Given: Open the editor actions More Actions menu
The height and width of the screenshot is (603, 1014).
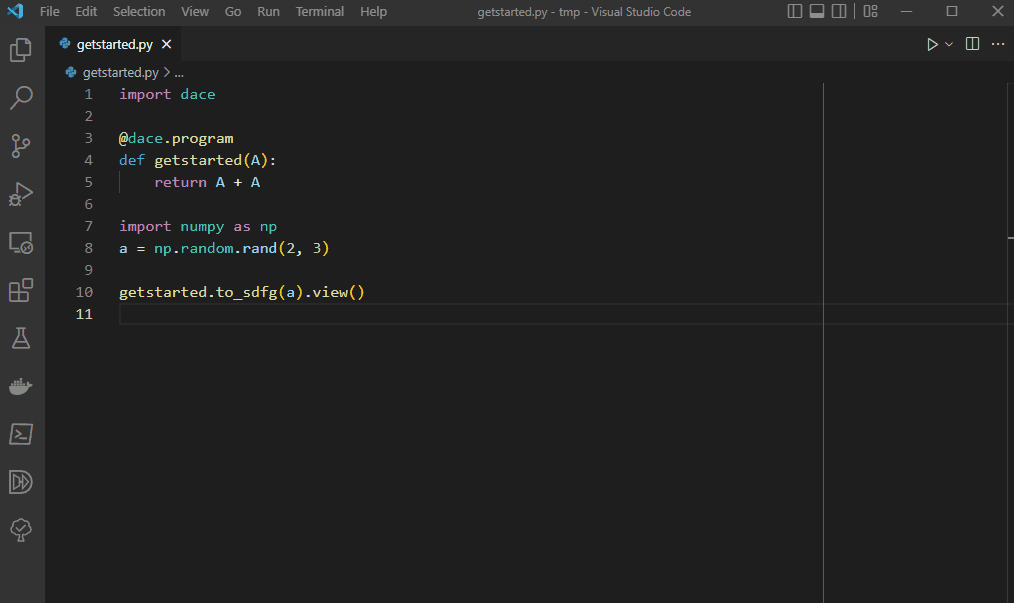Looking at the screenshot, I should pos(997,44).
